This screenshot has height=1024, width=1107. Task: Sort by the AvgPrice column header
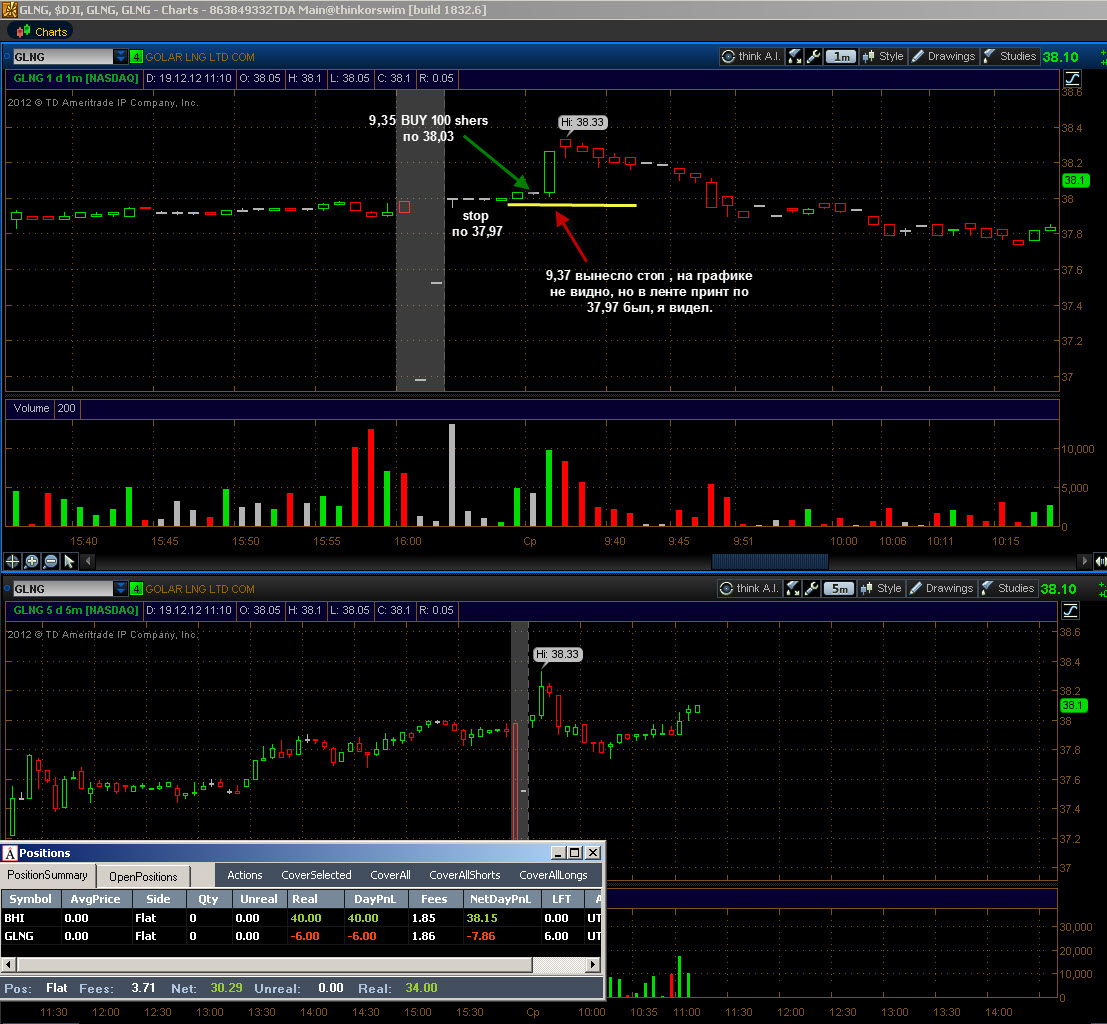coord(95,899)
